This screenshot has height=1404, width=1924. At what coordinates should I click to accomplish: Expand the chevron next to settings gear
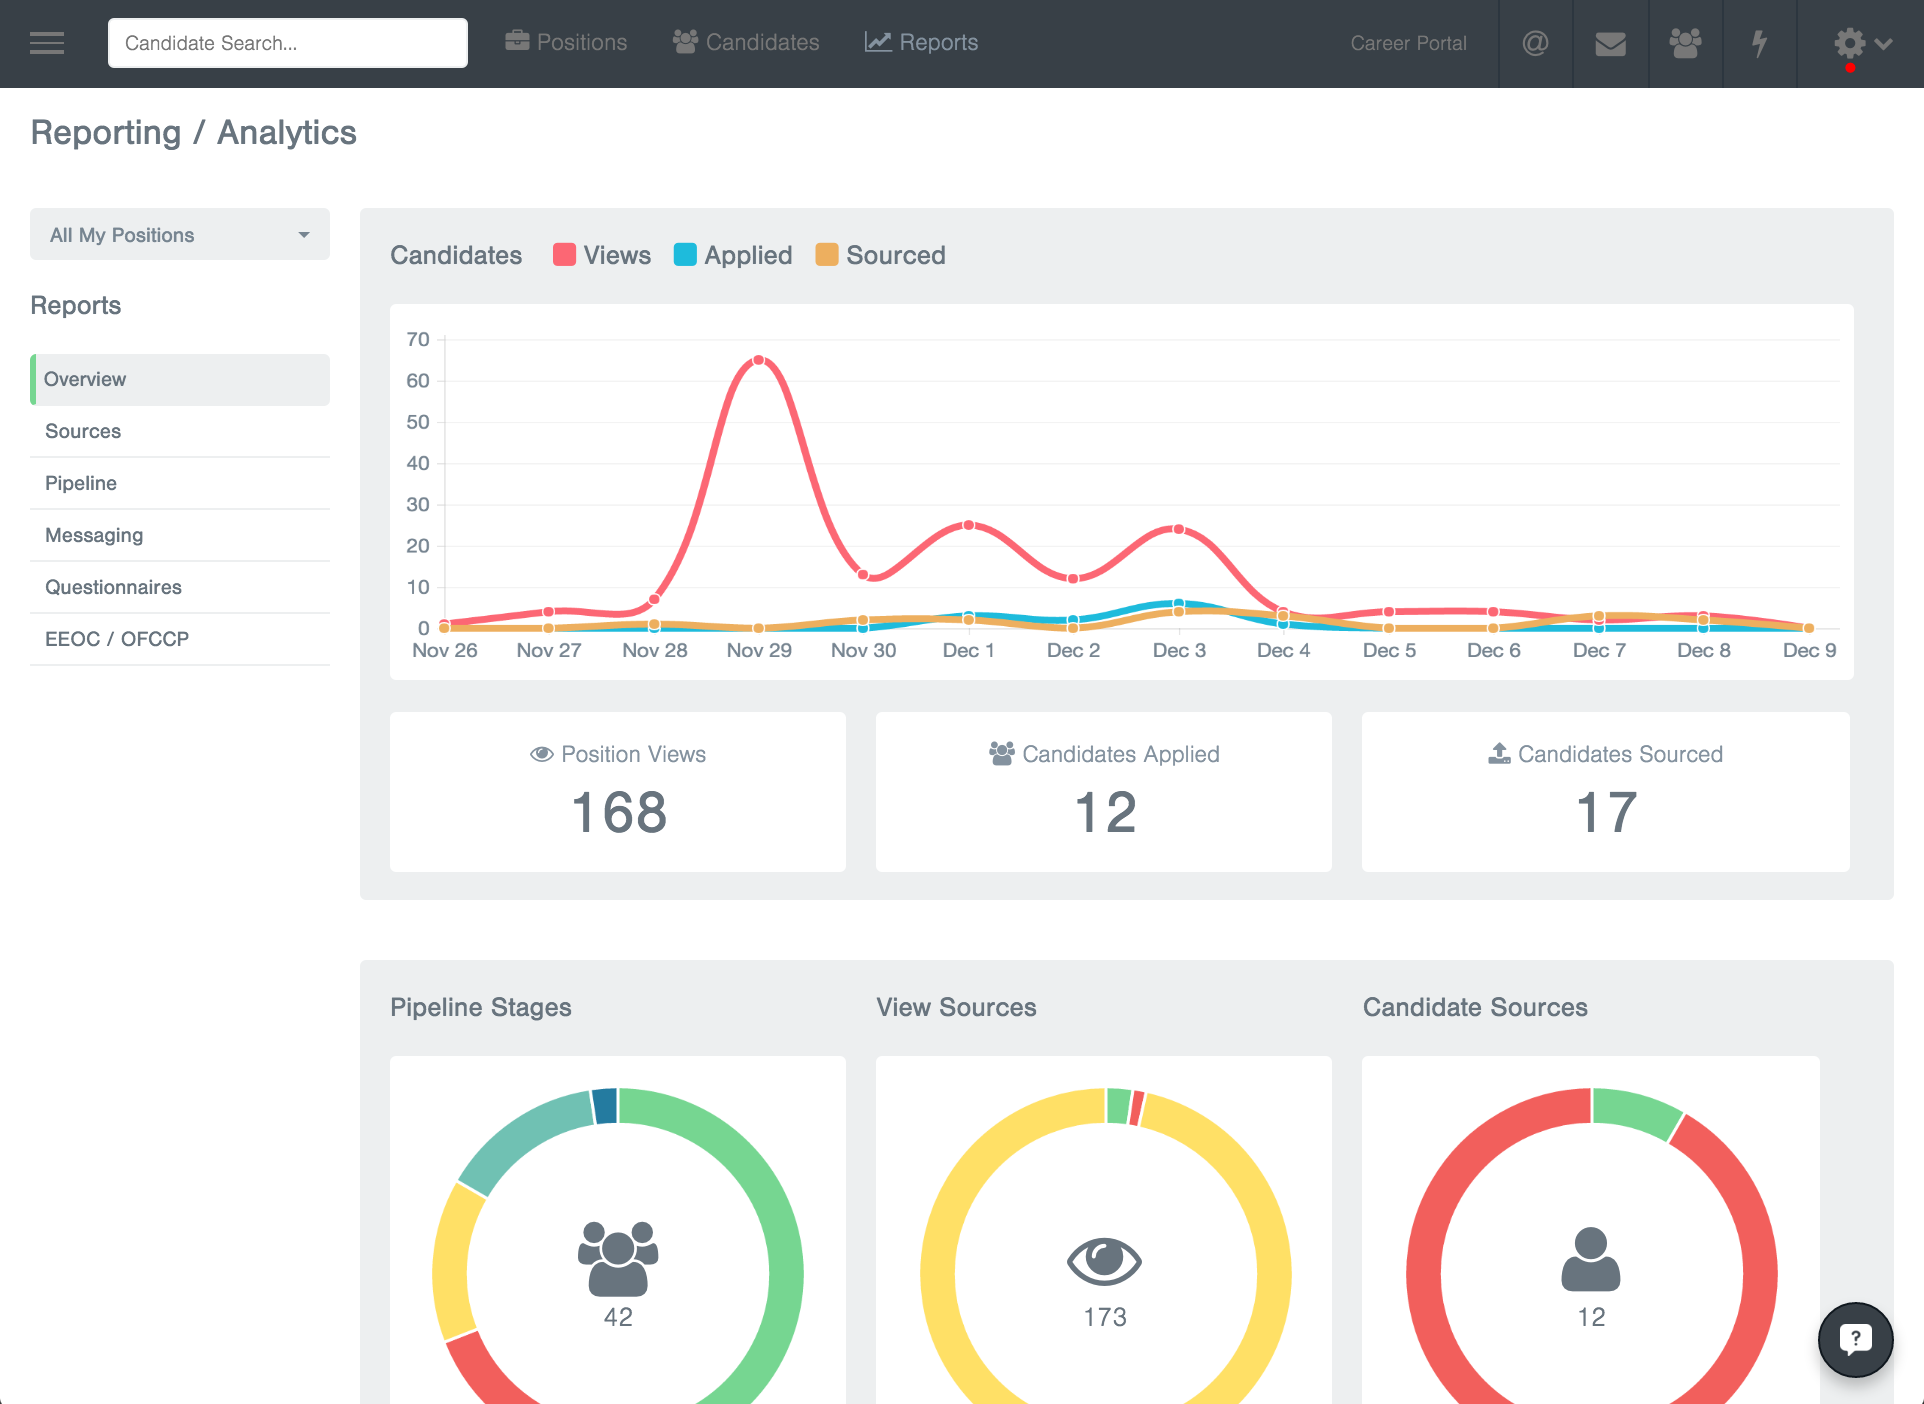coord(1884,43)
